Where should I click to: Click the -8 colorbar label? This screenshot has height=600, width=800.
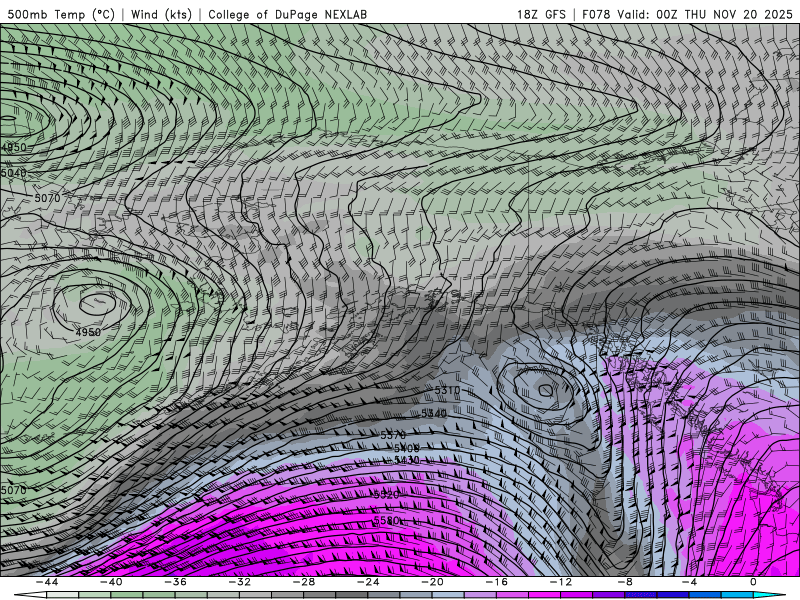(x=626, y=582)
